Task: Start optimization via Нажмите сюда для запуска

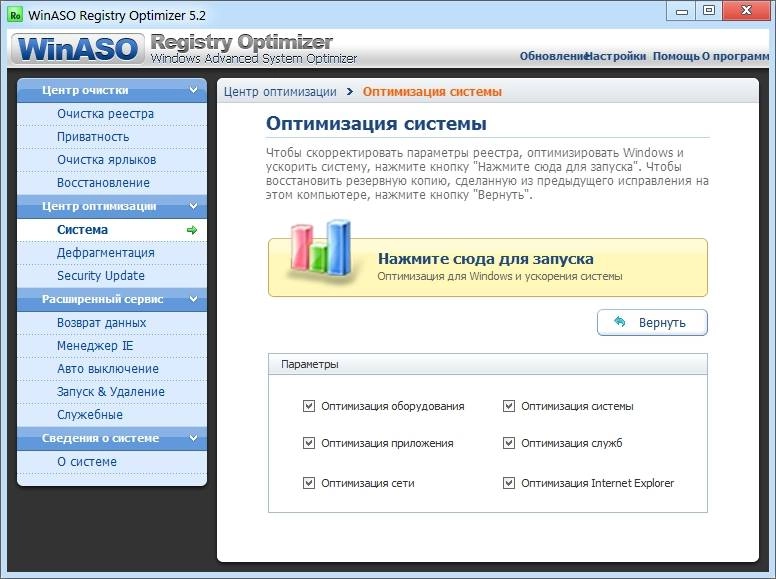Action: pos(487,268)
